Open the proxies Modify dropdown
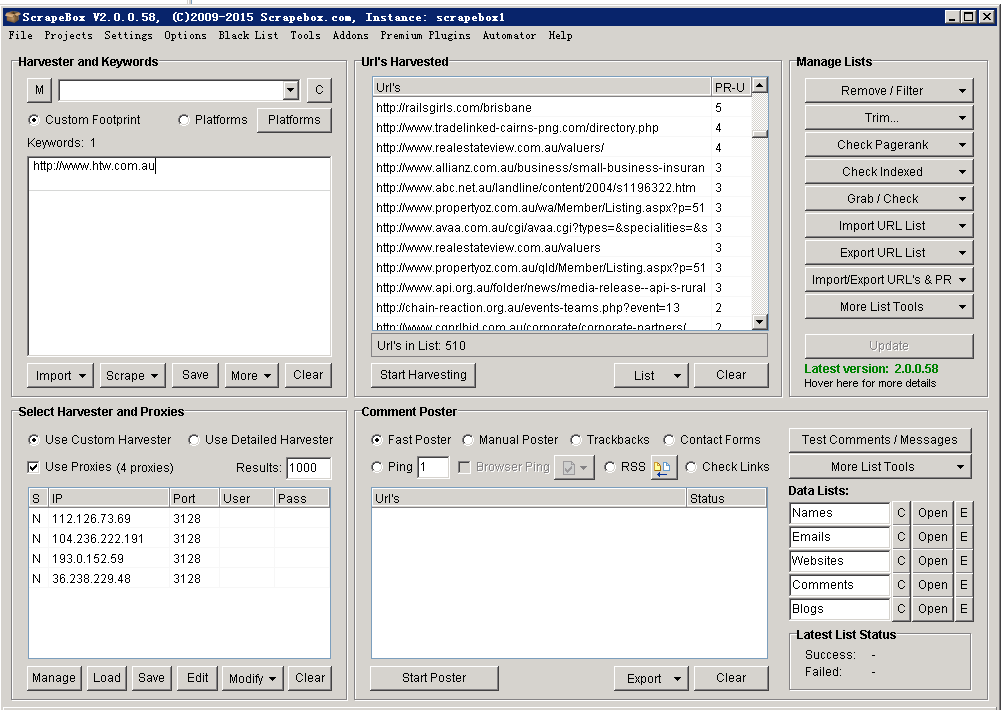 [252, 678]
